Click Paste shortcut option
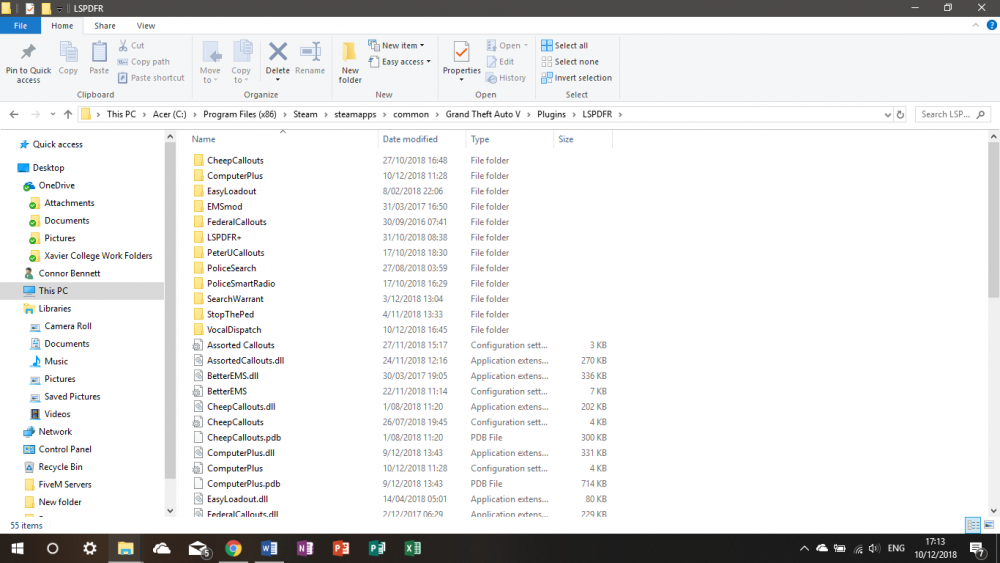 [x=151, y=78]
